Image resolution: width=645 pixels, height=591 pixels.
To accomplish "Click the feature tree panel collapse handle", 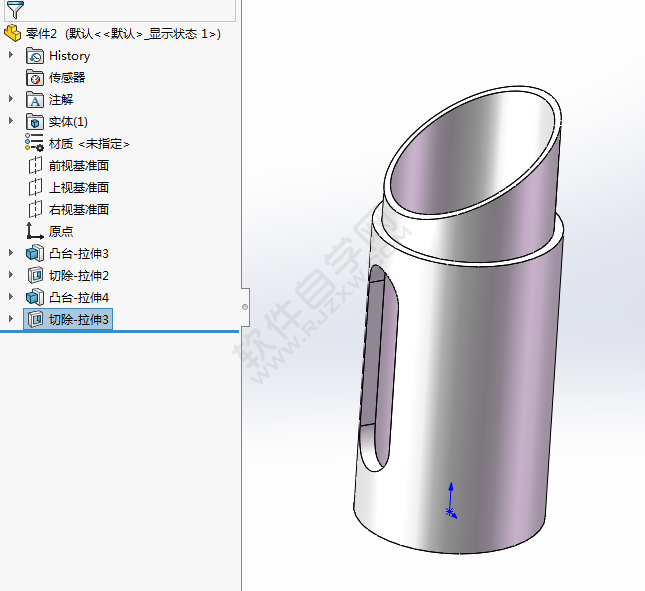I will click(x=245, y=307).
